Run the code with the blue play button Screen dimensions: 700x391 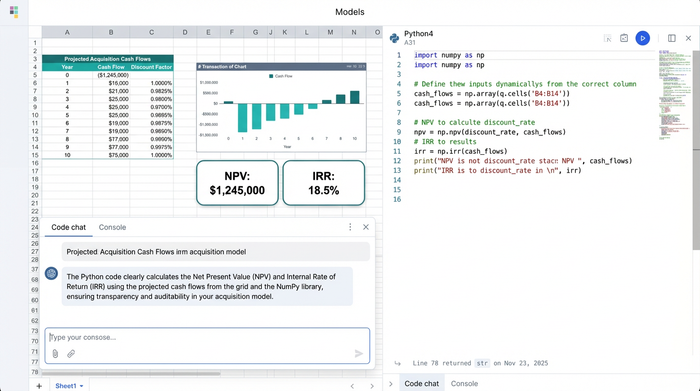click(x=642, y=38)
